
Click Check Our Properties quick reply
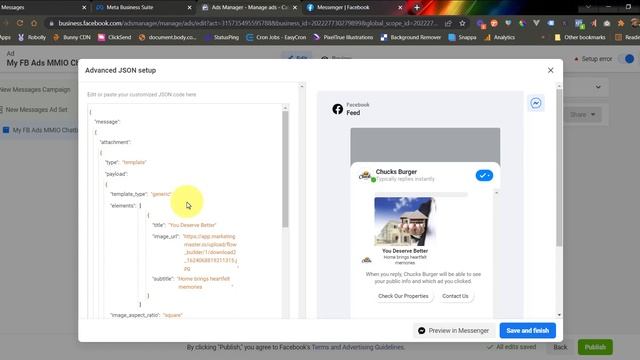pos(403,296)
